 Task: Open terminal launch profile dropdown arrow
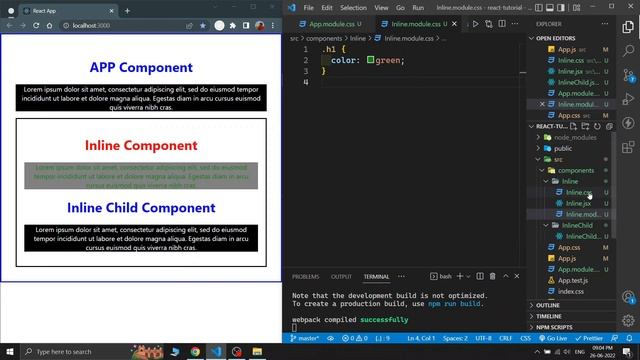point(469,276)
